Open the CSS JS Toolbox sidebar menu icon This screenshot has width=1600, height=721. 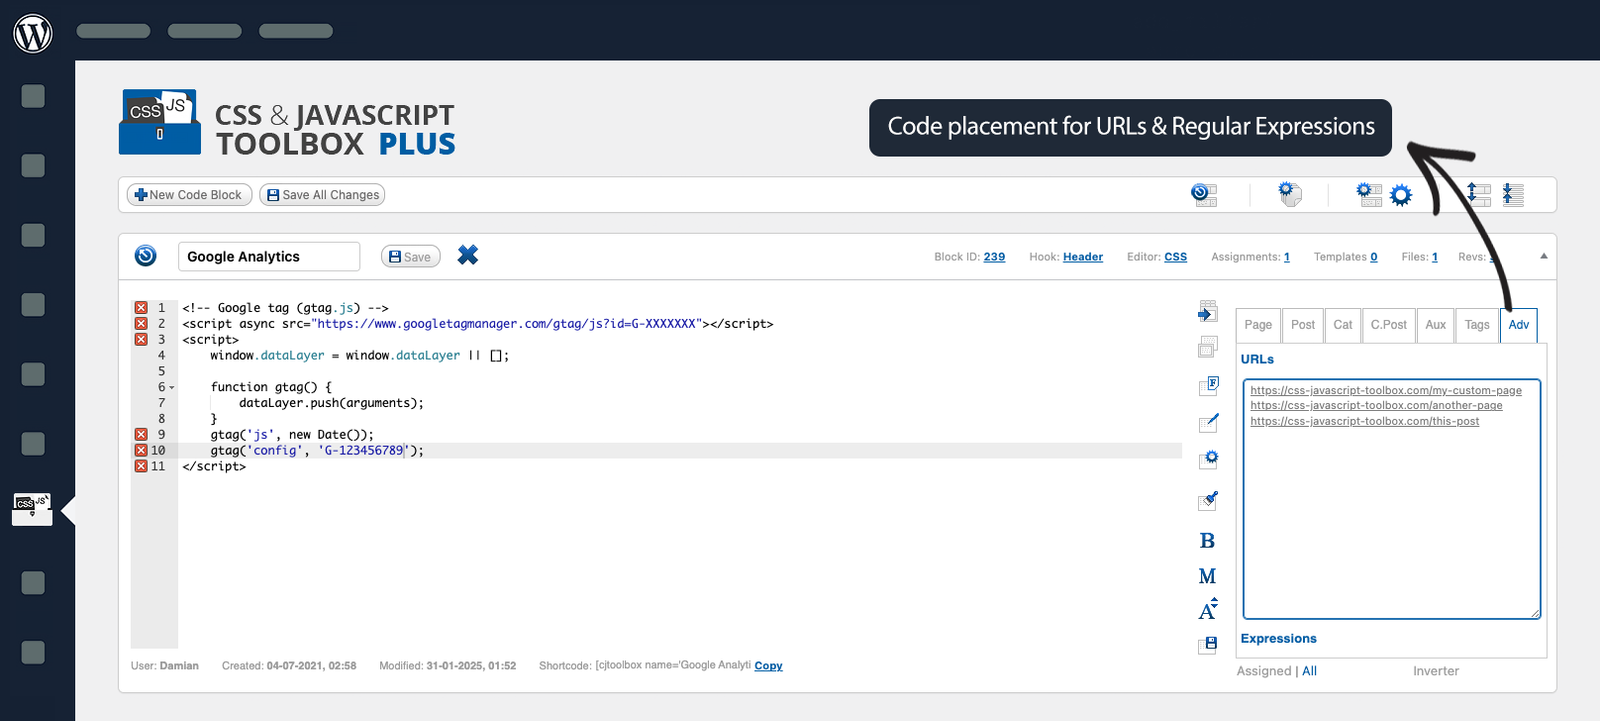32,509
